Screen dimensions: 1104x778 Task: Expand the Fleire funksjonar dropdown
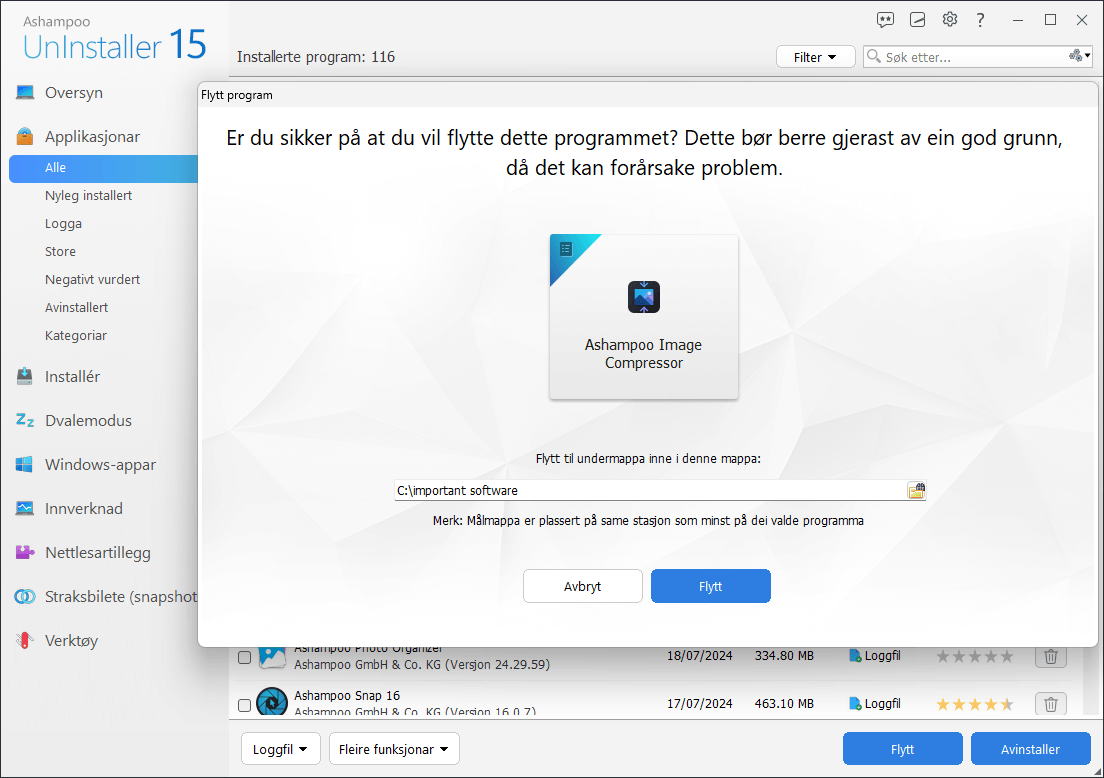coord(394,748)
